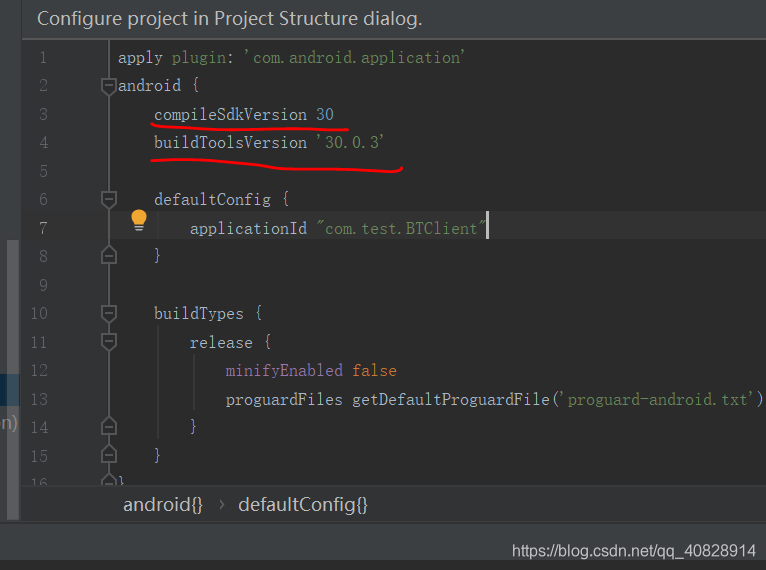Collapse the android block fold marker
766x570 pixels.
click(108, 86)
